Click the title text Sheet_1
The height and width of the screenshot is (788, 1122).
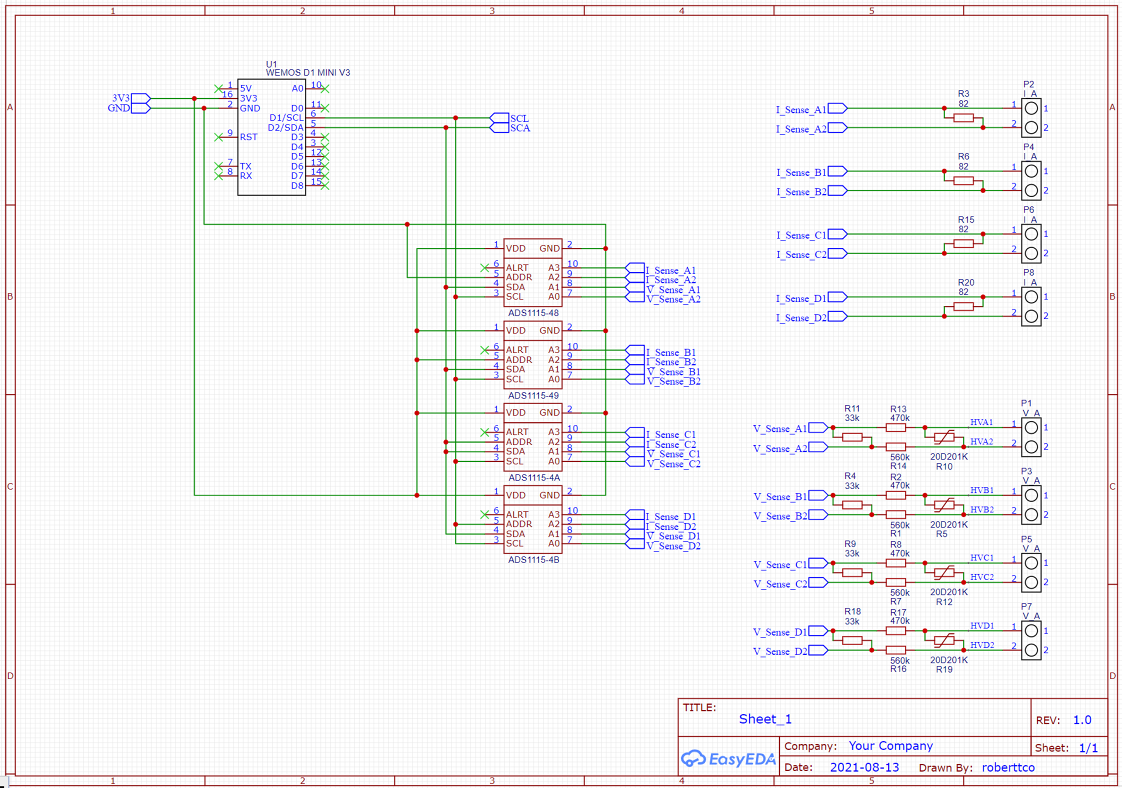(x=765, y=718)
